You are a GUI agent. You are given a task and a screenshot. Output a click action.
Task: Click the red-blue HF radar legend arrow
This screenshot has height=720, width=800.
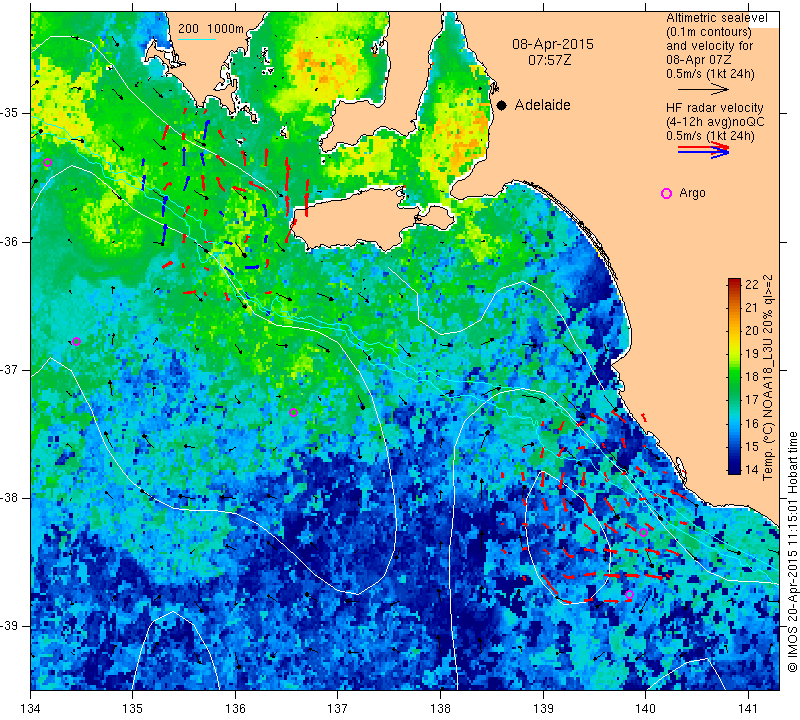(x=704, y=150)
